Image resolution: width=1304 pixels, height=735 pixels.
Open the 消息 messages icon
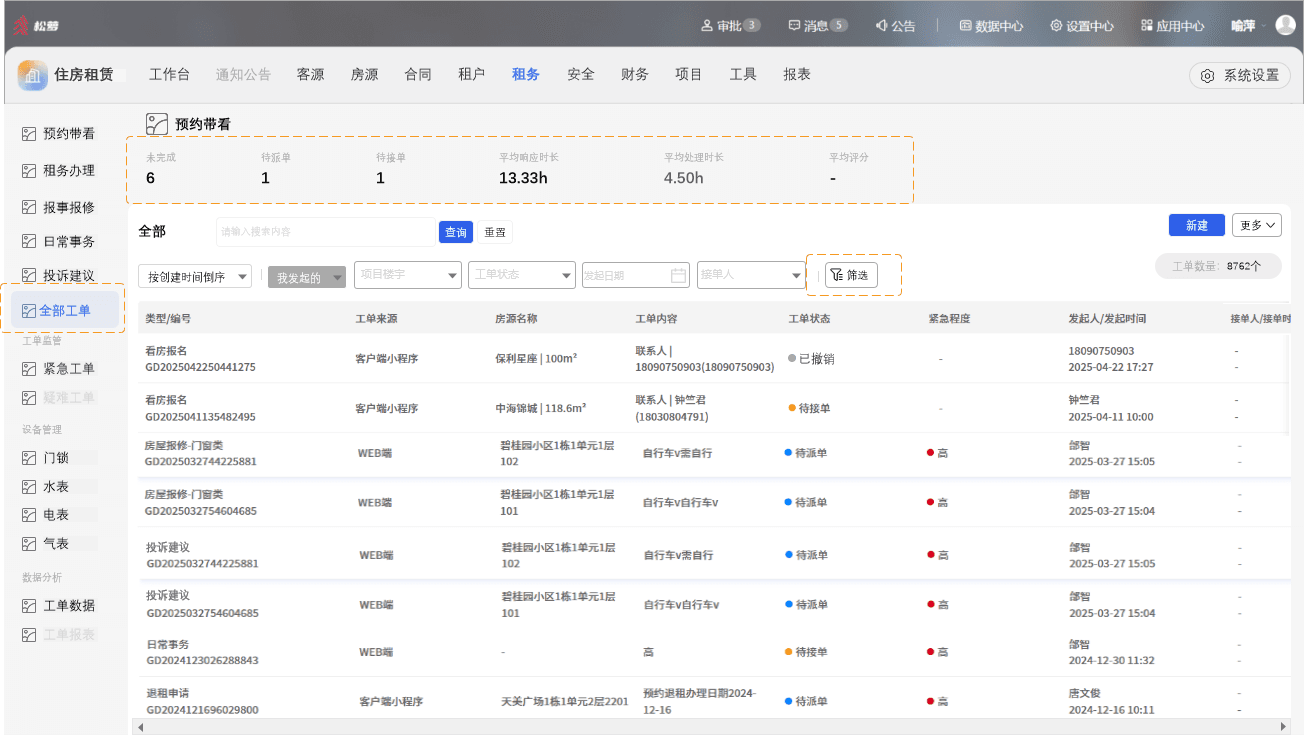794,26
